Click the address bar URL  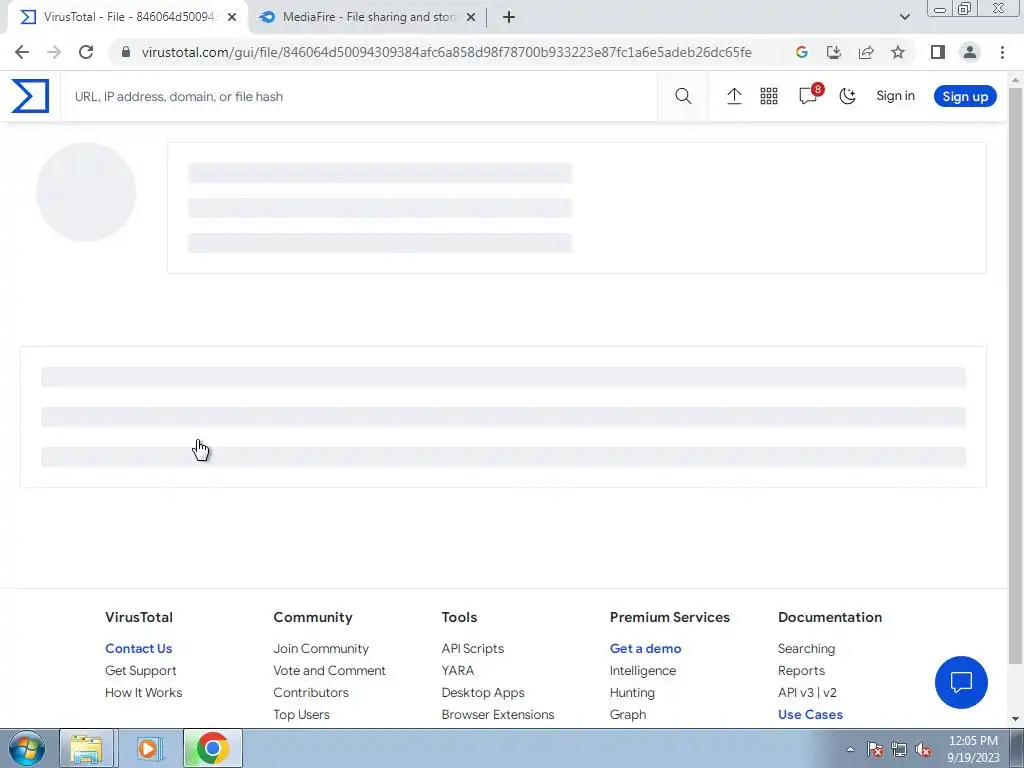coord(446,52)
